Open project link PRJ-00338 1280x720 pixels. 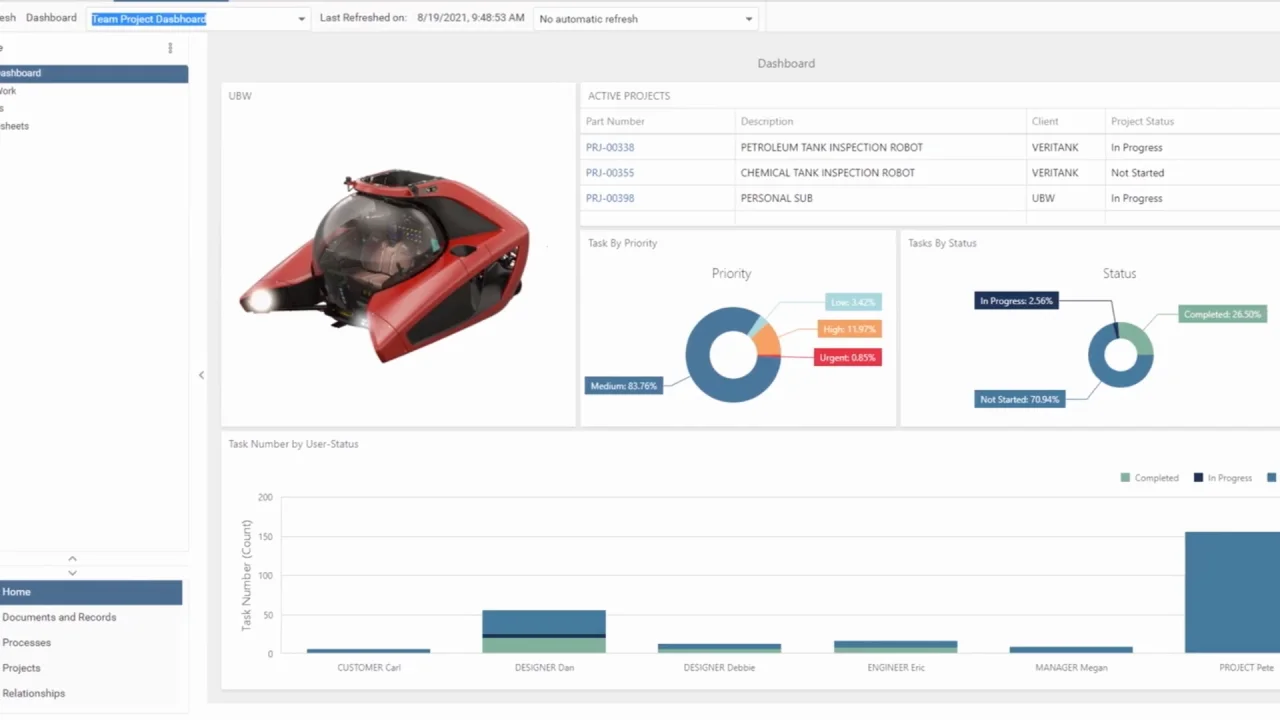click(x=610, y=147)
